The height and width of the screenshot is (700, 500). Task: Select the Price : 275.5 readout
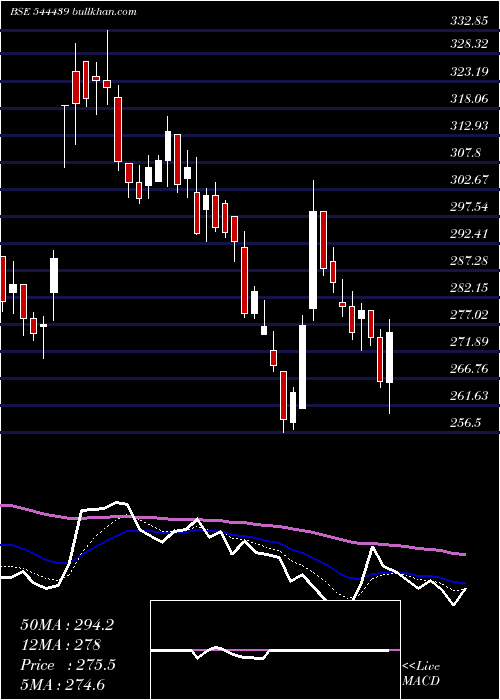68,665
